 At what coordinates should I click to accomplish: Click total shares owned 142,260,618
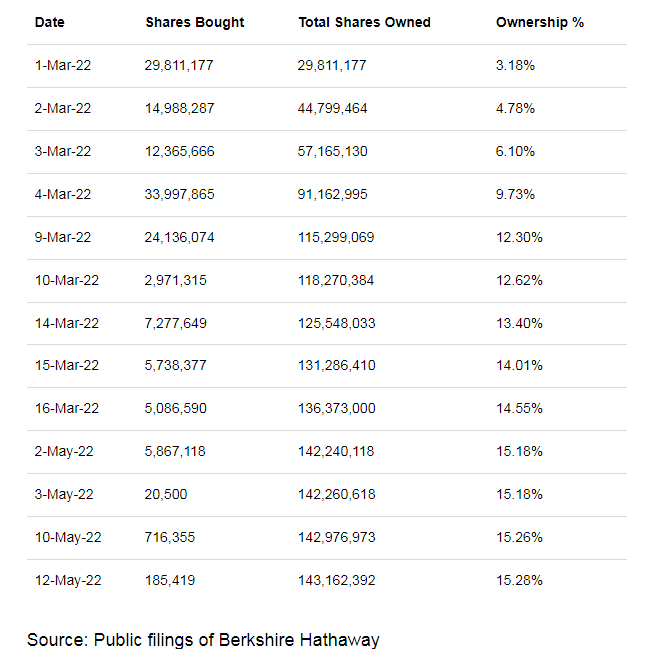coord(336,495)
